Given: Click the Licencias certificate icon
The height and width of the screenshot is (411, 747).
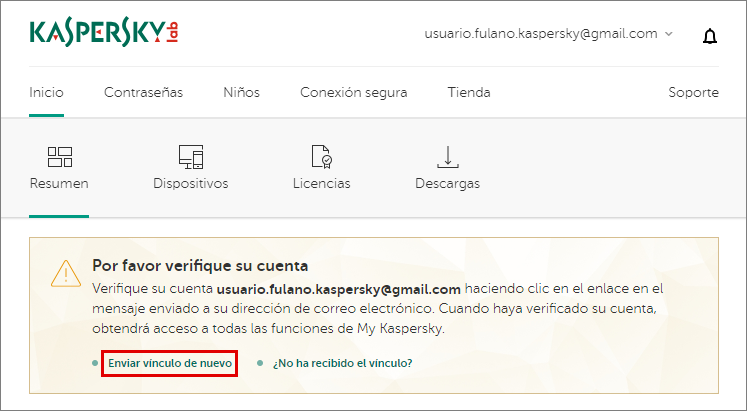Looking at the screenshot, I should click(322, 157).
